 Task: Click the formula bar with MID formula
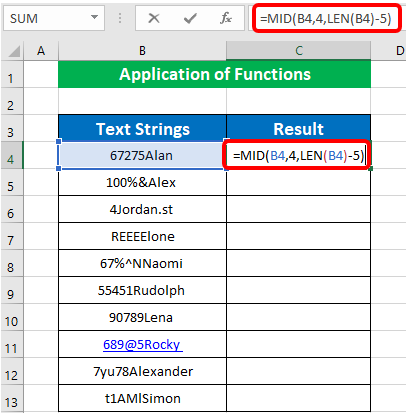click(327, 18)
